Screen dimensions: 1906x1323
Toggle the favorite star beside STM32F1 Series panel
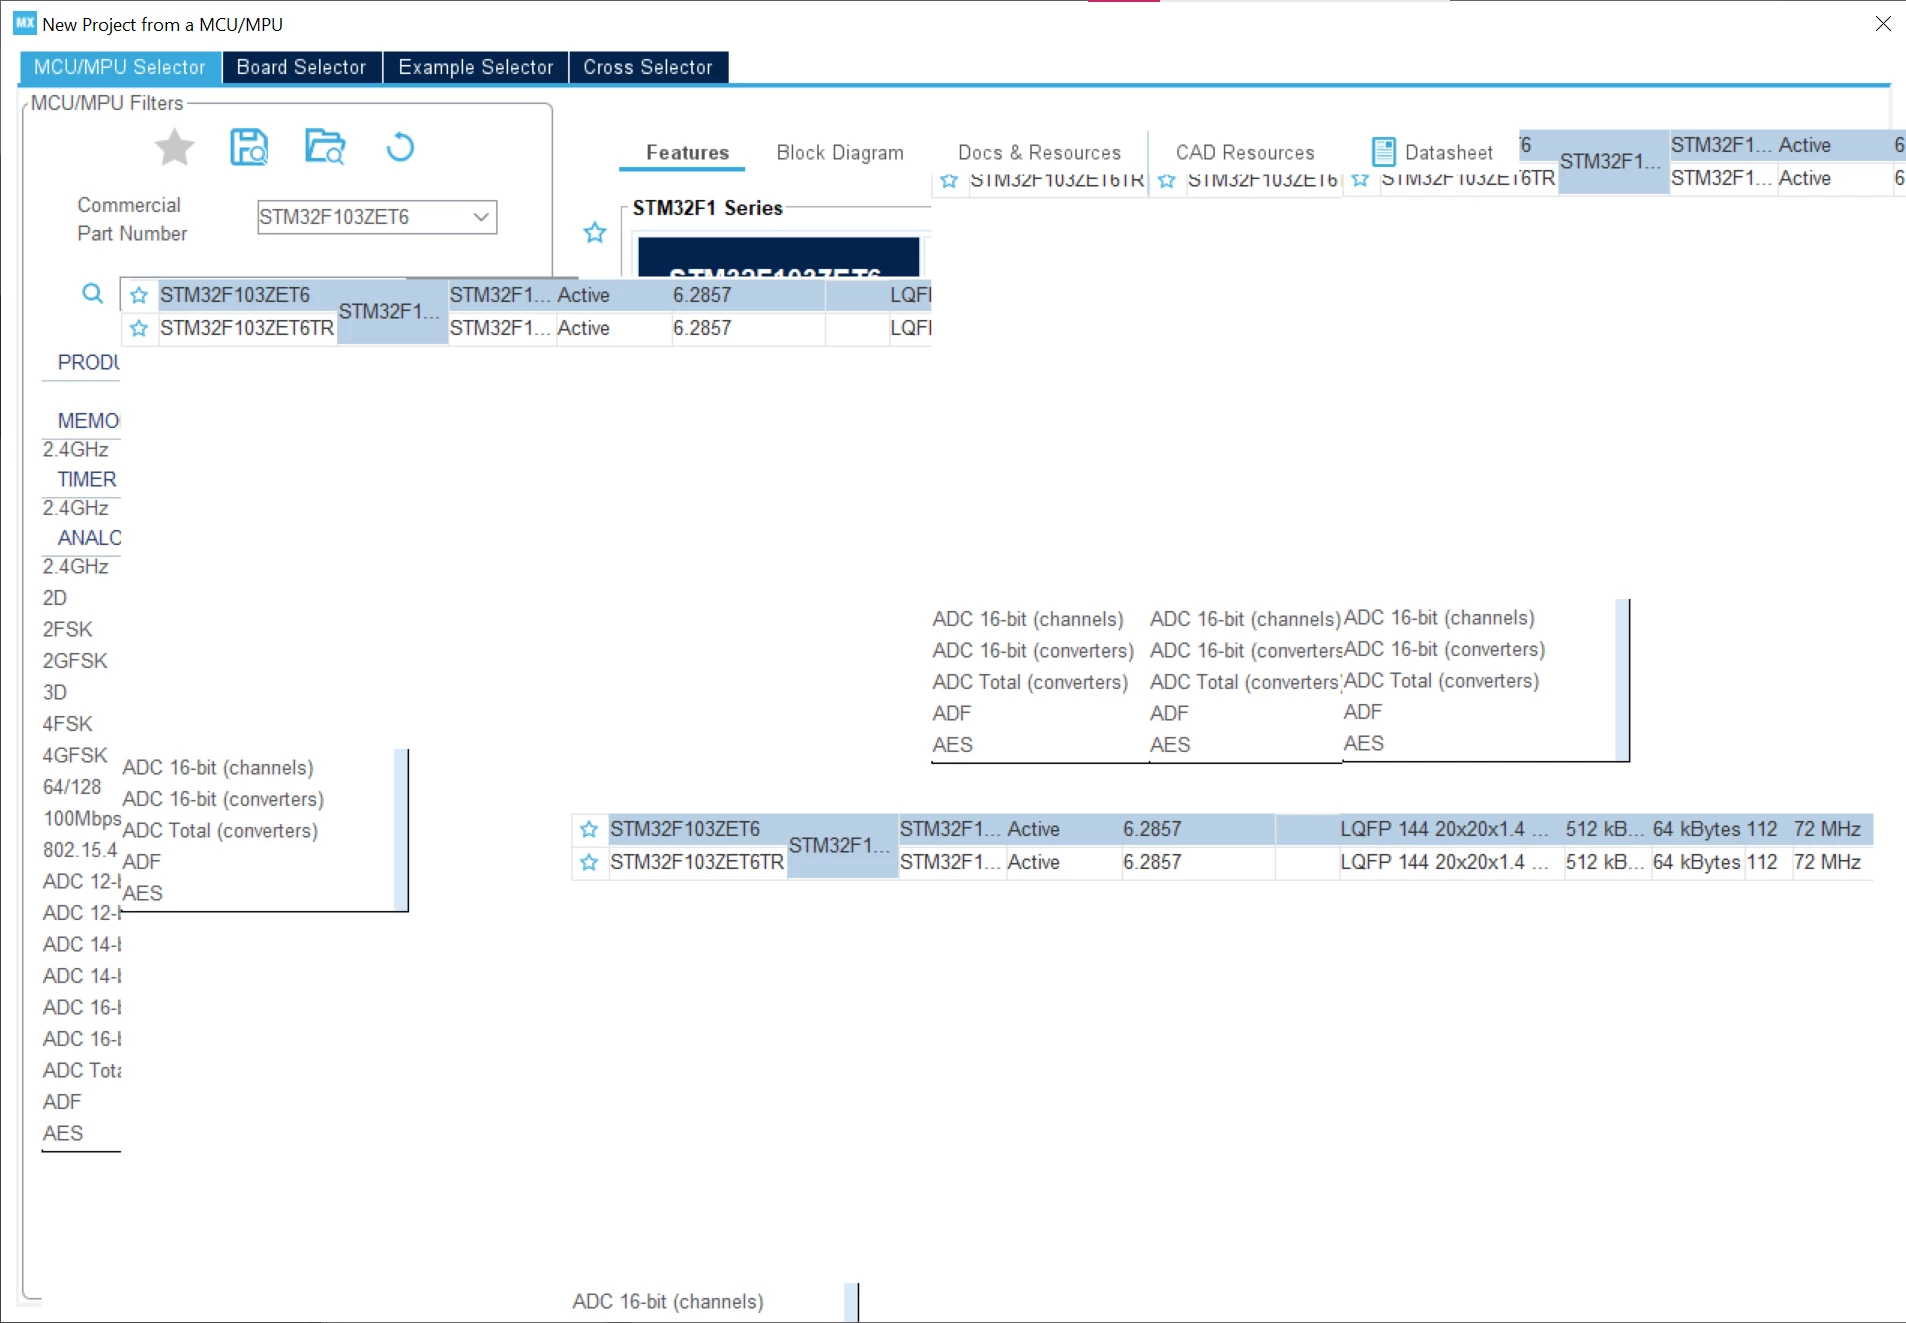(x=595, y=233)
